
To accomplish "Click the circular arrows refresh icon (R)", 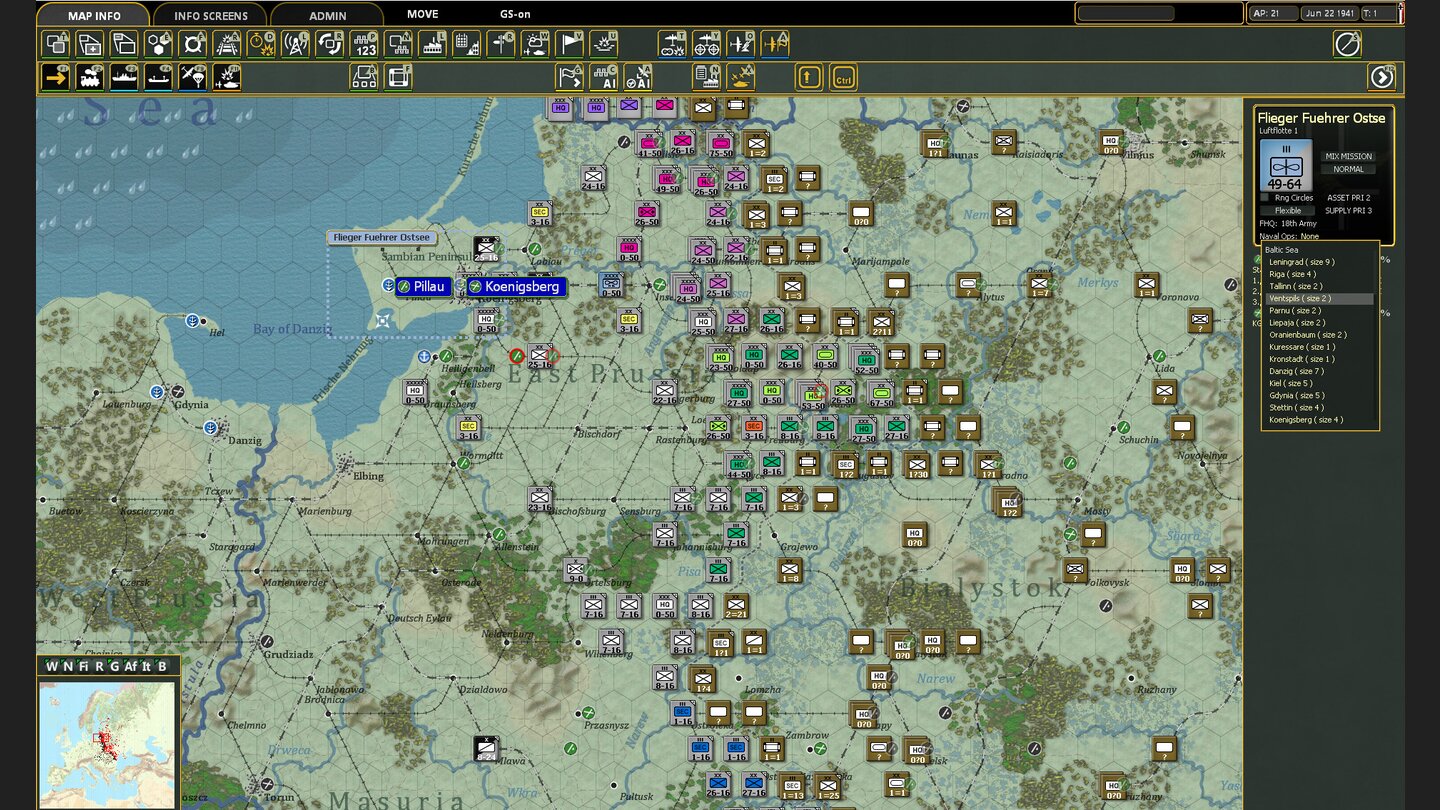I will click(330, 44).
